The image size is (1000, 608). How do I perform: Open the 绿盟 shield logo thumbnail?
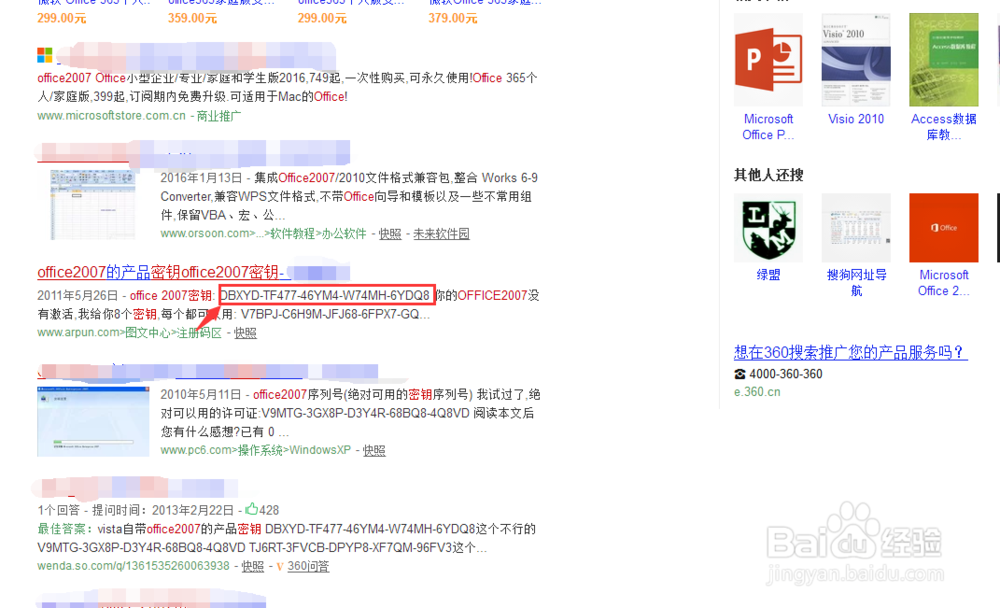[x=768, y=228]
